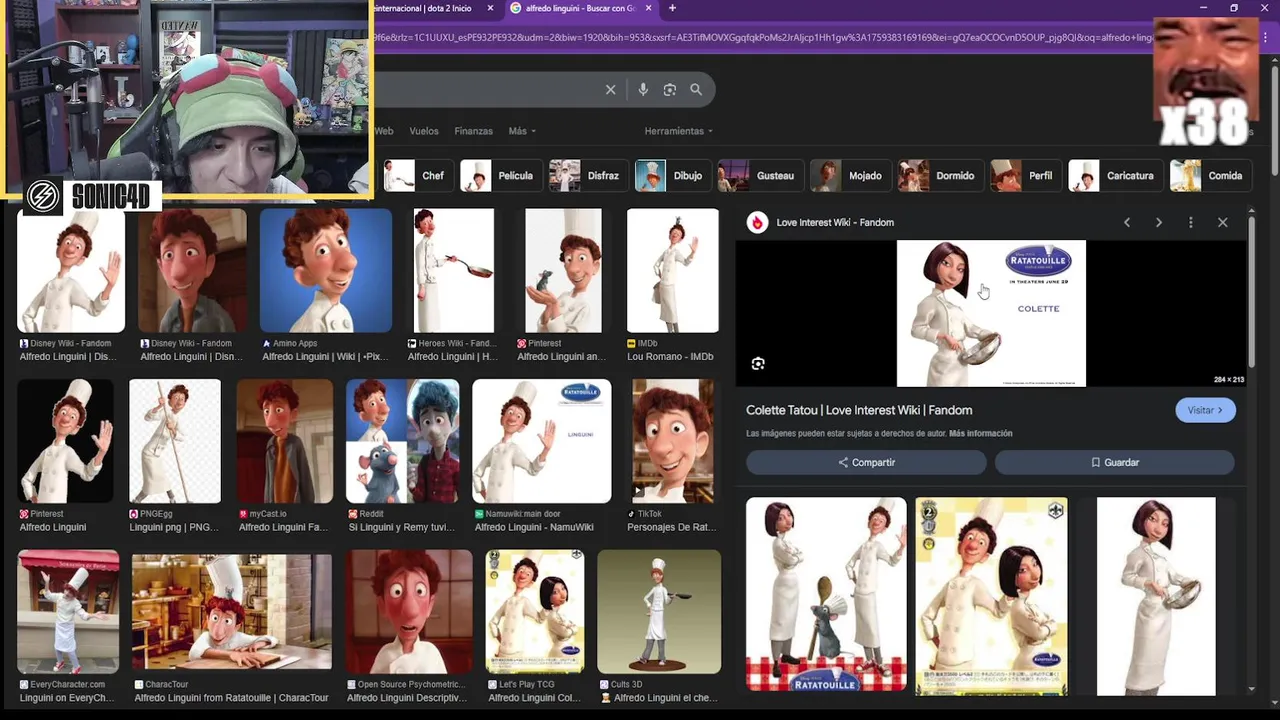Click the Lou Romano - IMDb caption

point(670,357)
